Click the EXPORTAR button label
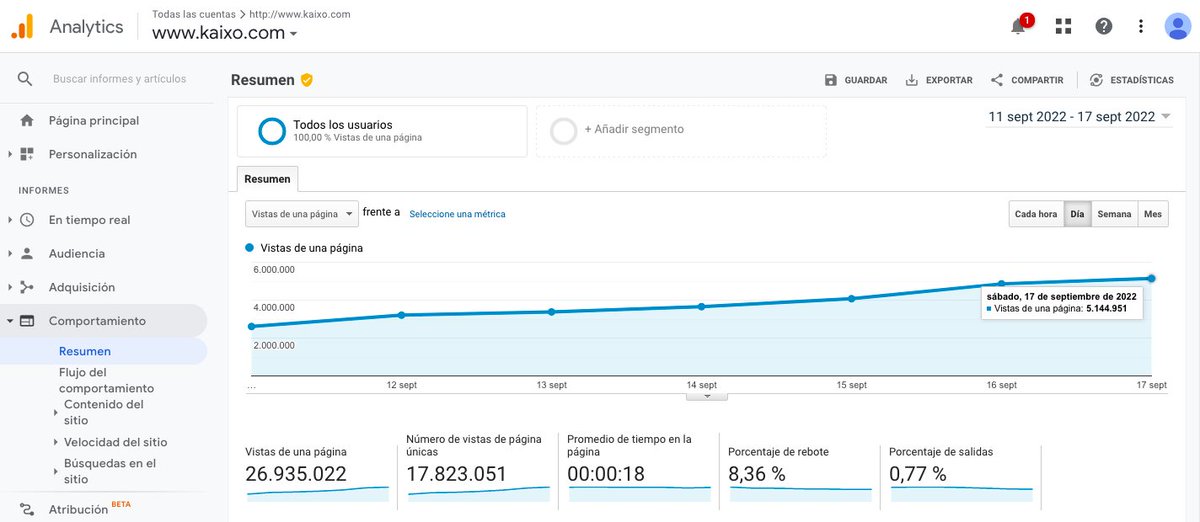The width and height of the screenshot is (1200, 522). [x=949, y=80]
